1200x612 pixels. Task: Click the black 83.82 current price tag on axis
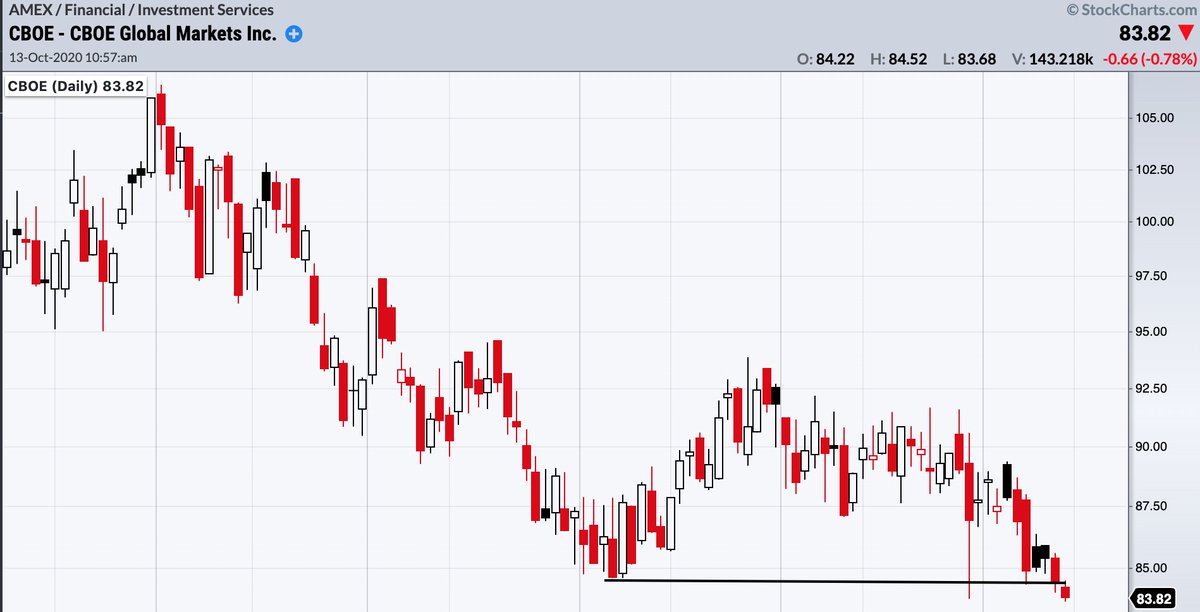coord(1151,598)
